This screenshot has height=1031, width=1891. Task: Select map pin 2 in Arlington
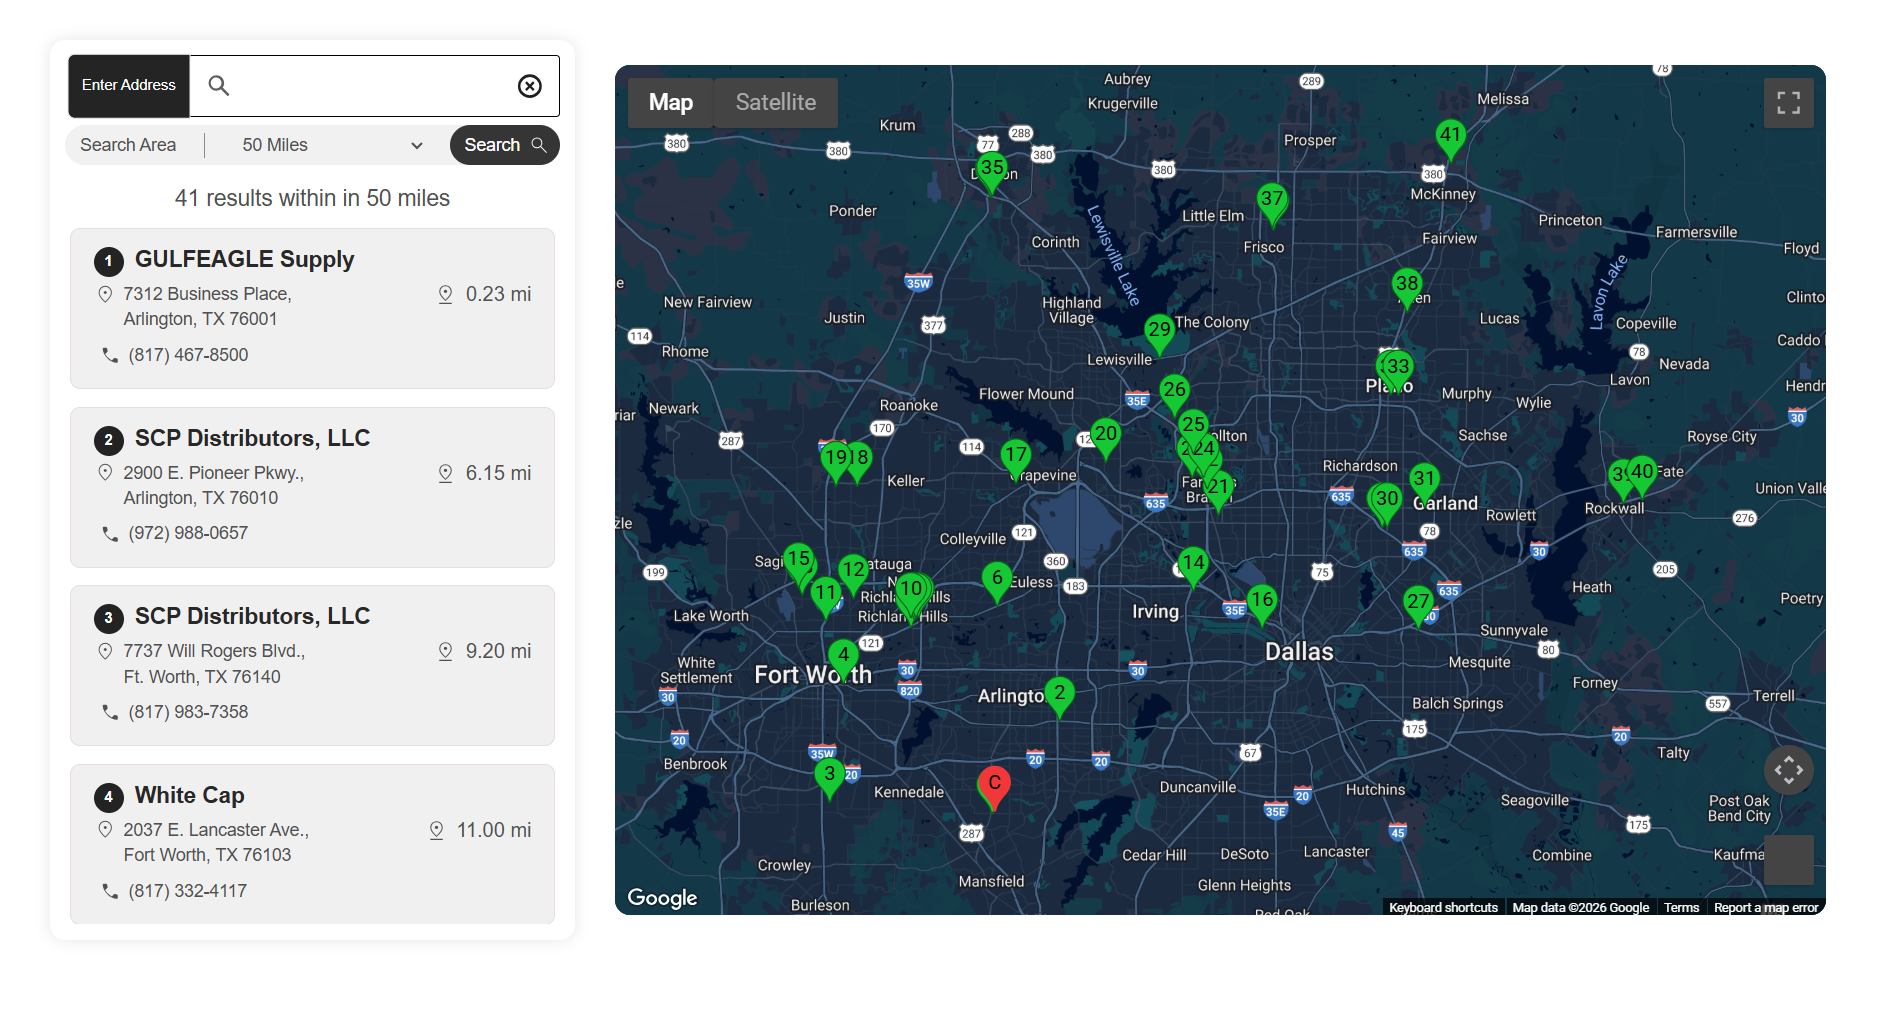coord(1059,694)
